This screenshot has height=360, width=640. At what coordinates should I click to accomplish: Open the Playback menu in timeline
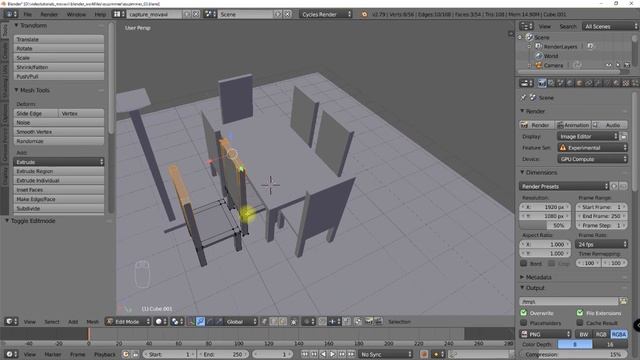click(x=105, y=354)
